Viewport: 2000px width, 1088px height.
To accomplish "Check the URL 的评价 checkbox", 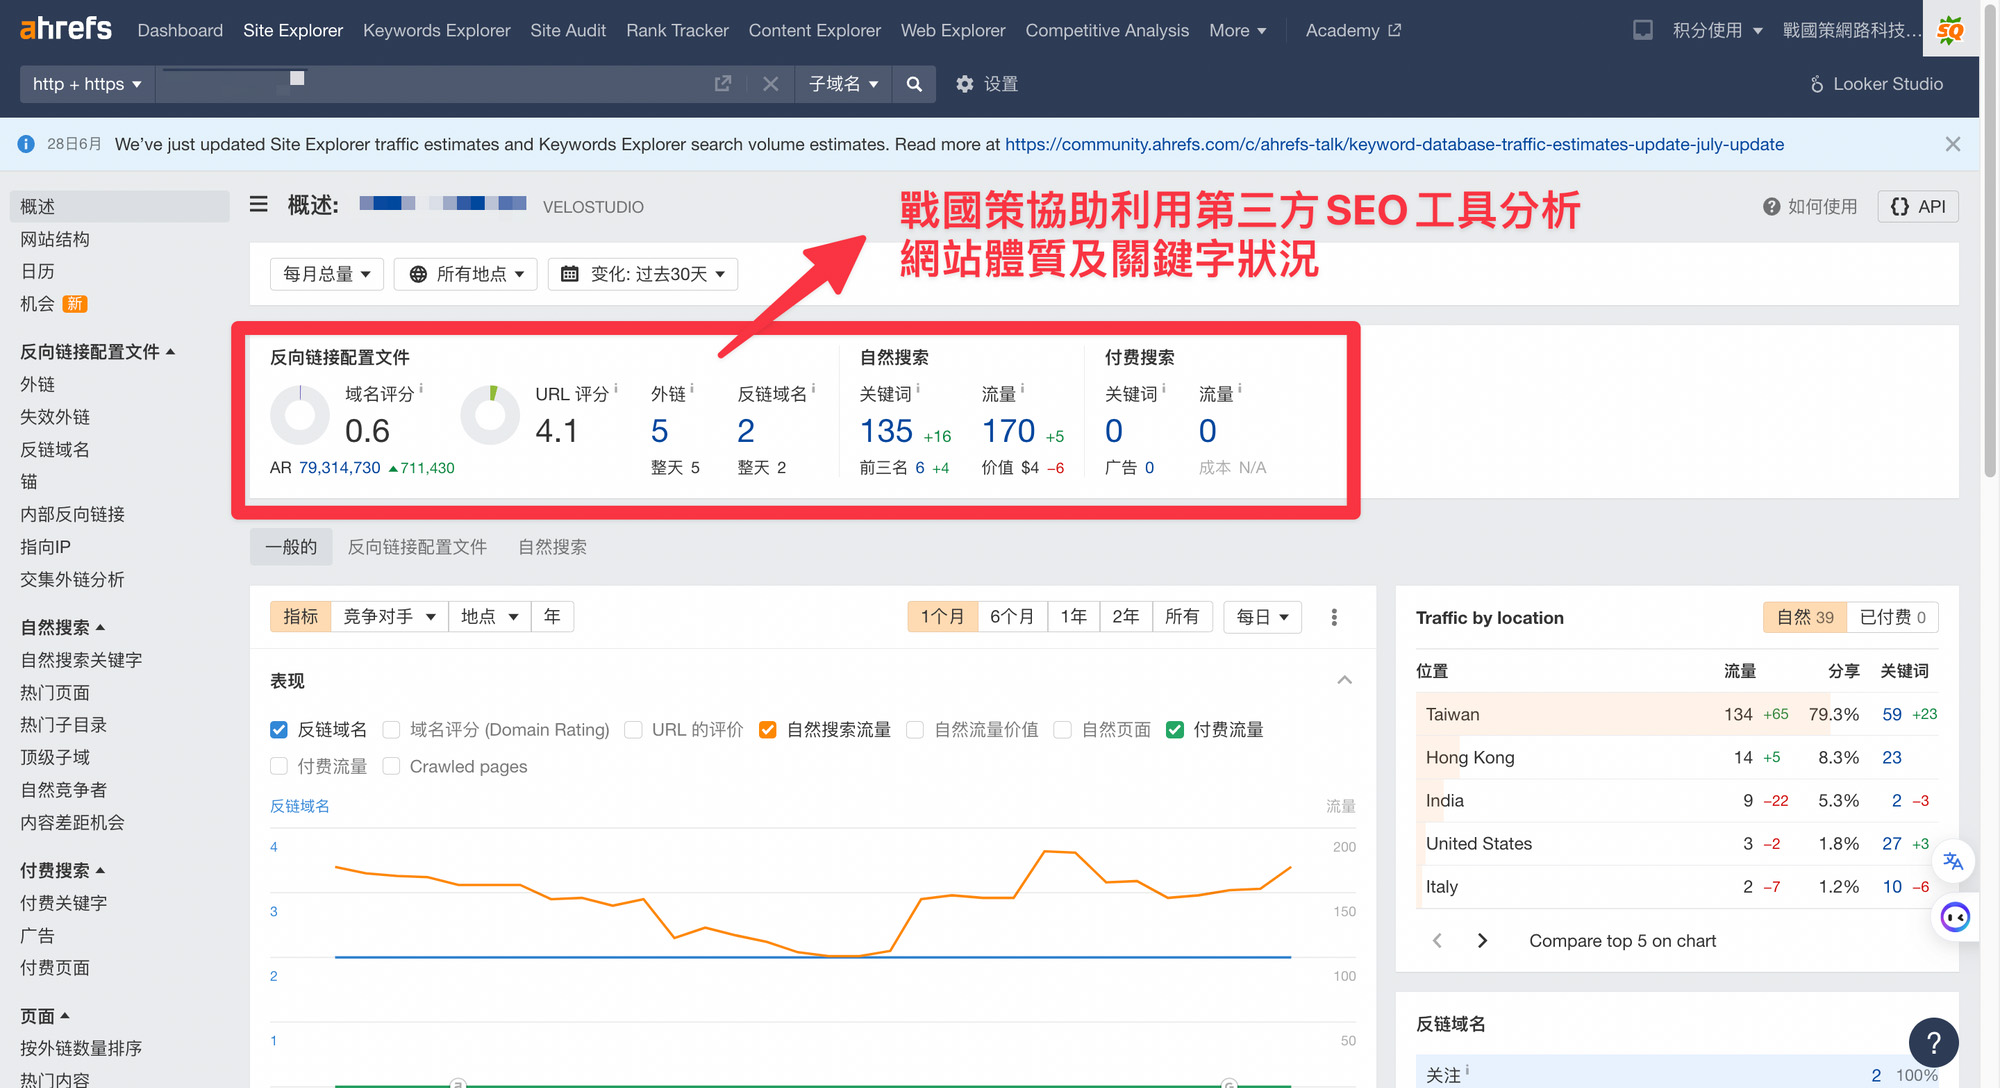I will coord(633,730).
